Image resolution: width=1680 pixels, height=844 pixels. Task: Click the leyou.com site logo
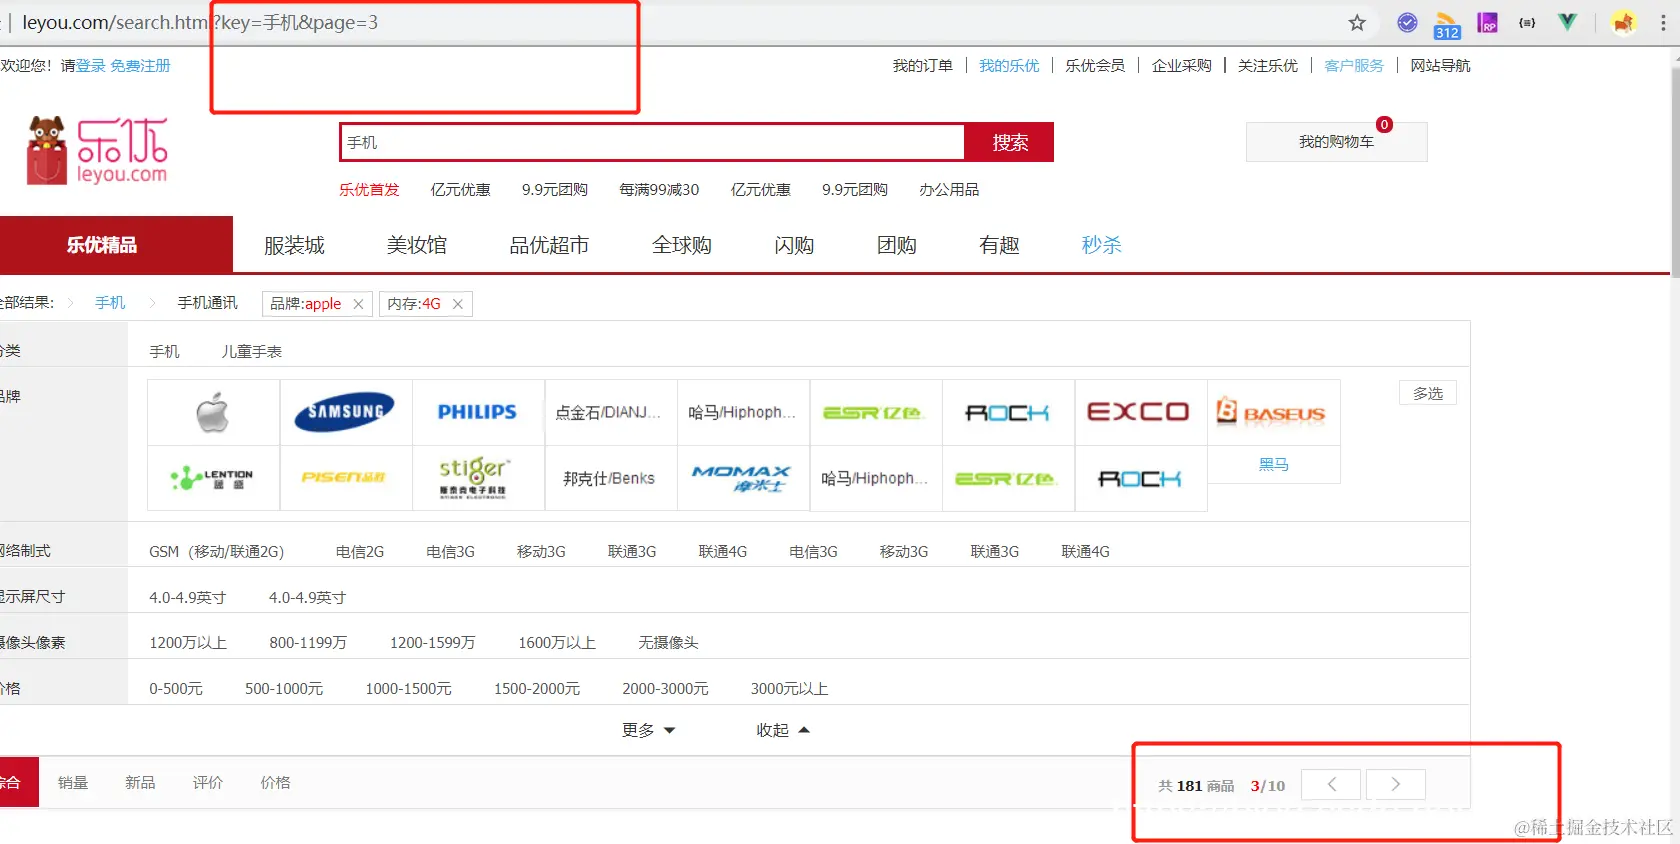pyautogui.click(x=98, y=151)
